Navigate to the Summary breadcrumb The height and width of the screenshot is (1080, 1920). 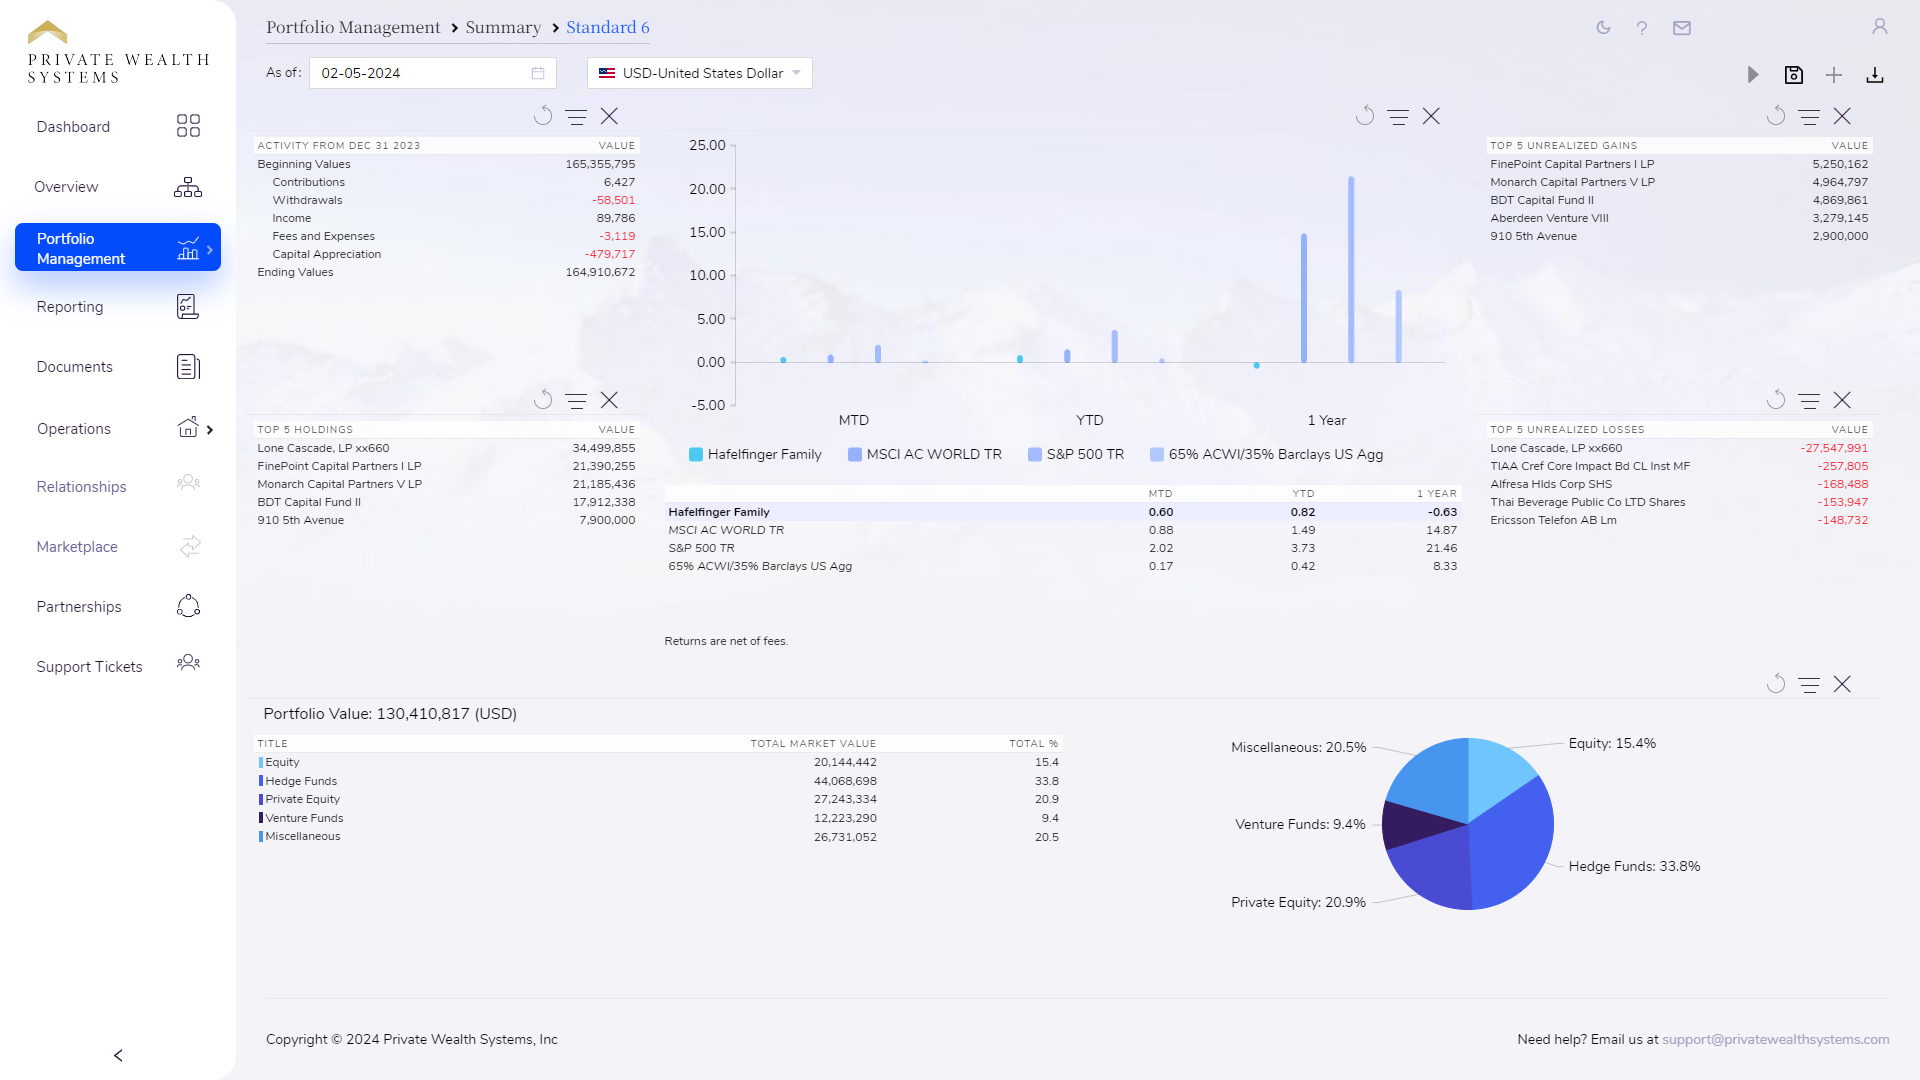pyautogui.click(x=503, y=27)
